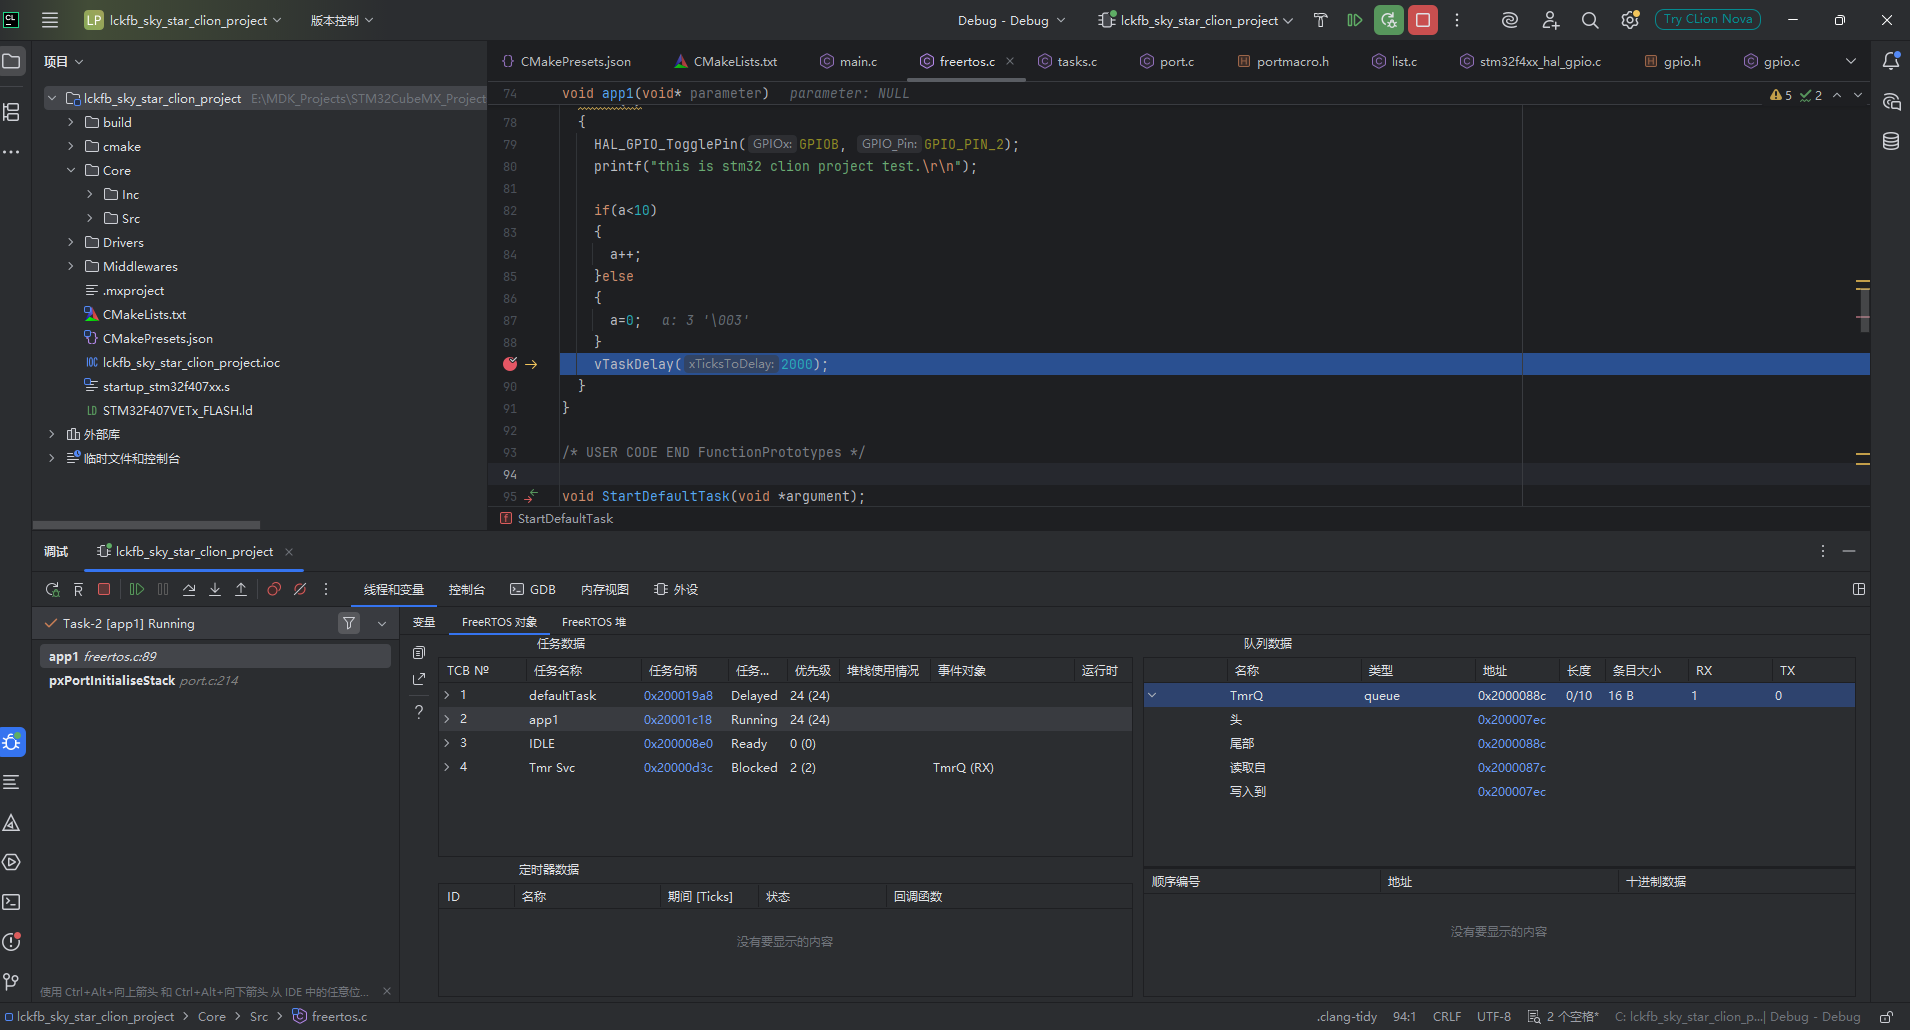The height and width of the screenshot is (1030, 1910).
Task: Show hidden editor tabs chevron
Action: [1851, 61]
